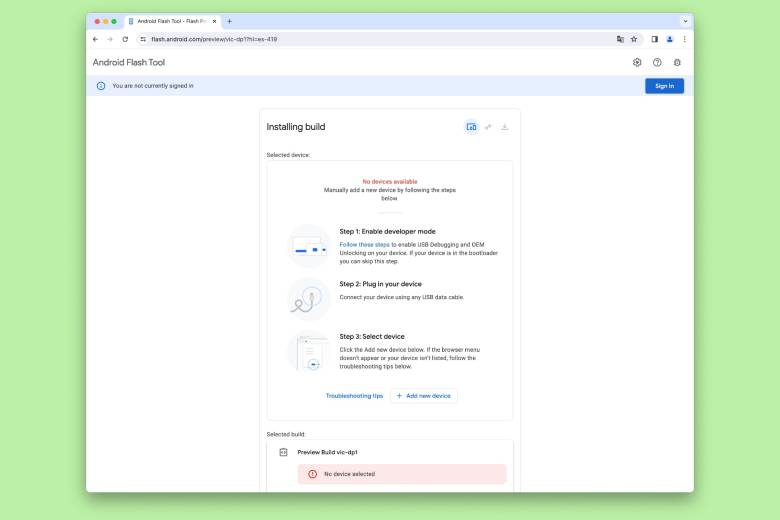Click the address bar URL
This screenshot has width=780, height=520.
(x=214, y=39)
